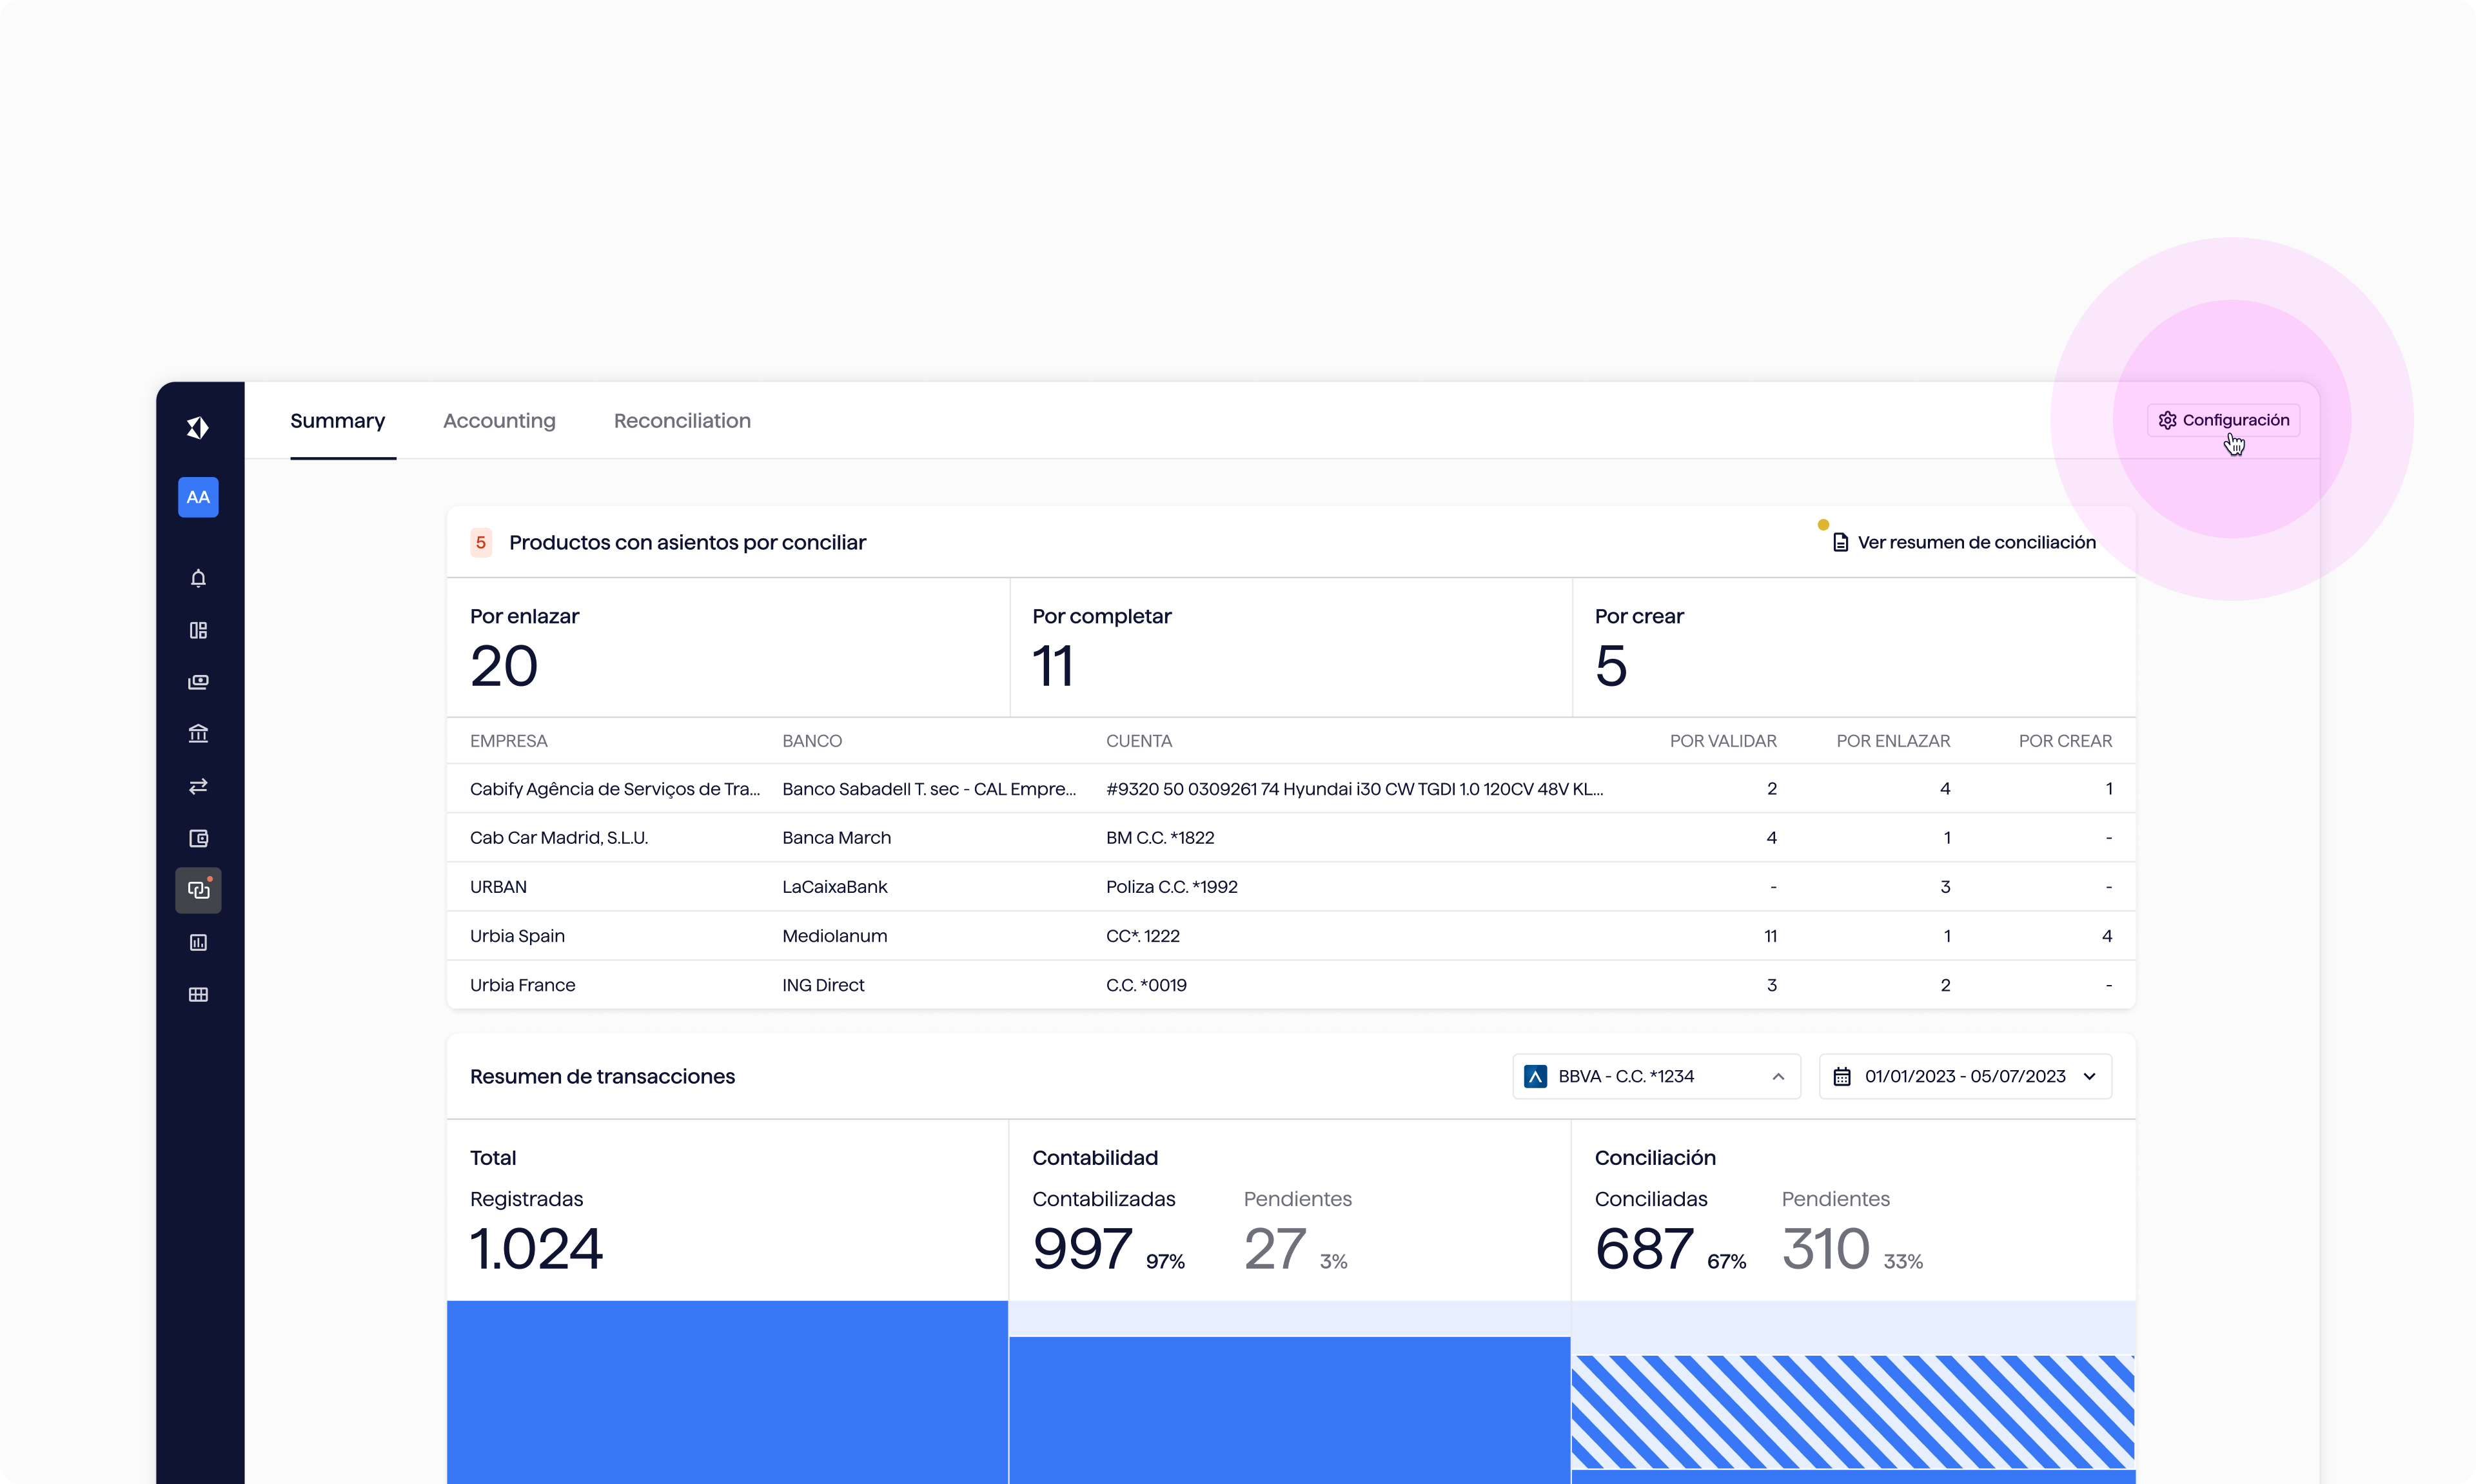Select the highlighted reconciliation icon in sidebar
The height and width of the screenshot is (1484, 2476).
198,890
